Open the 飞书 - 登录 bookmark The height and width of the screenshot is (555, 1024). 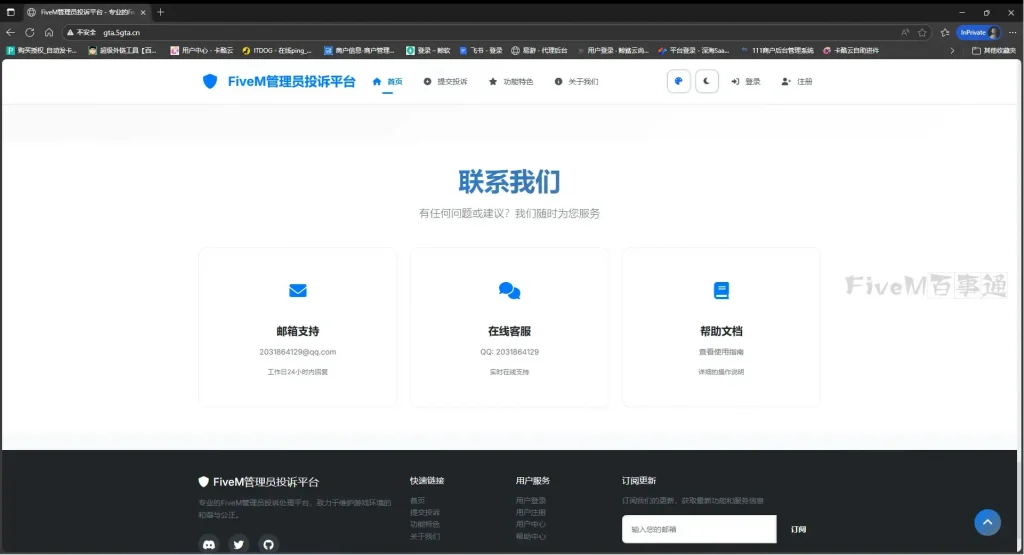tap(481, 50)
